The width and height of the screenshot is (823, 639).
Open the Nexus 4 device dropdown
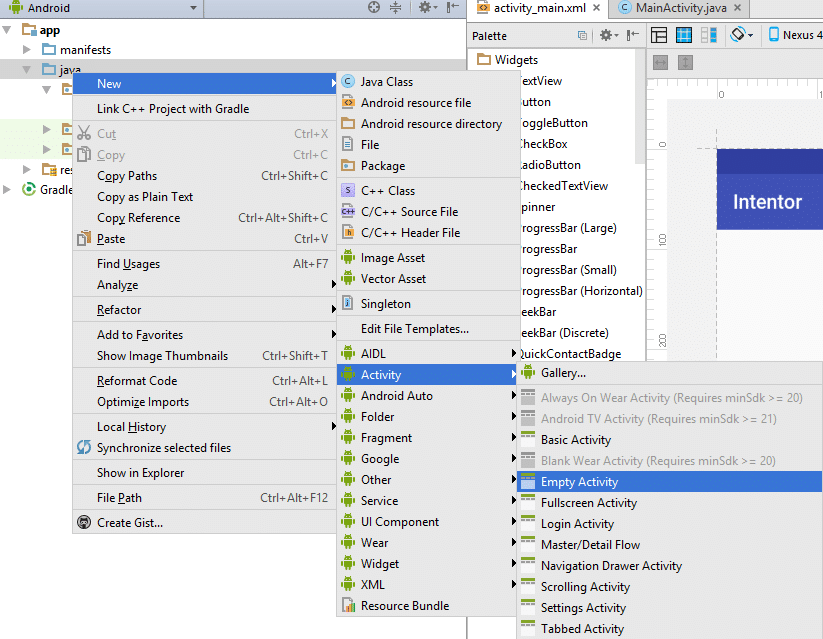(x=795, y=35)
